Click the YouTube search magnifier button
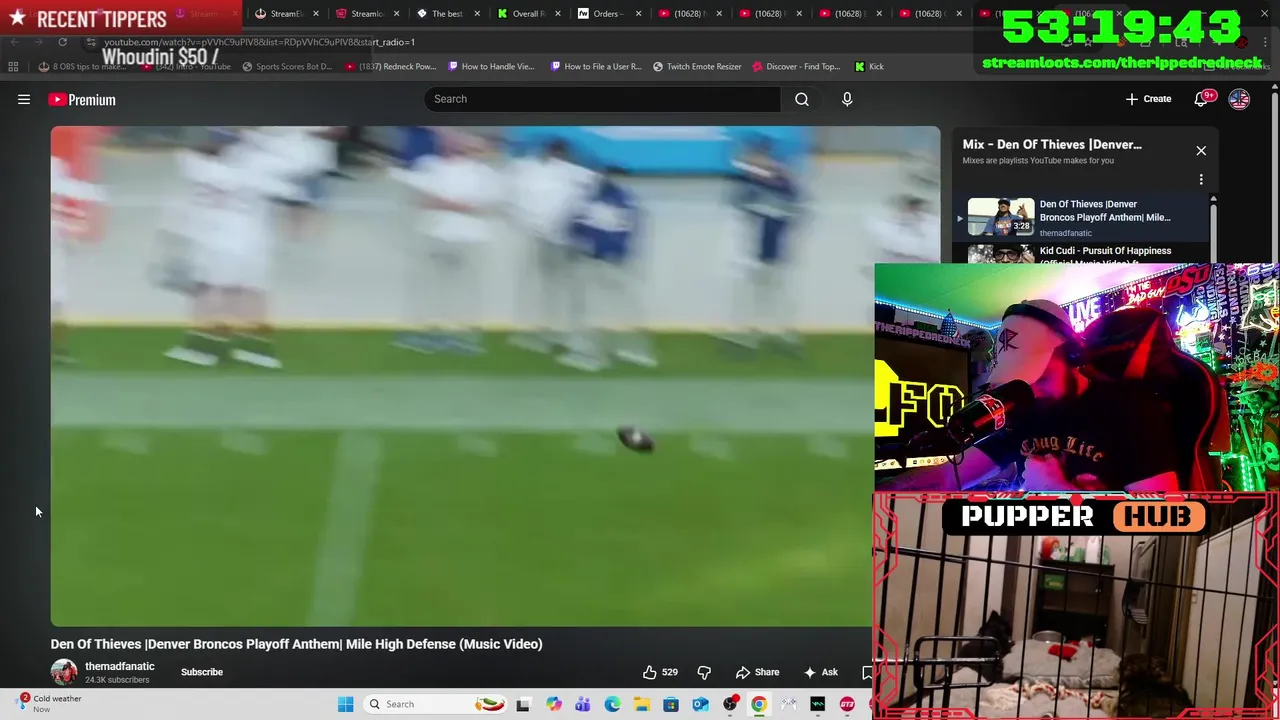 802,99
